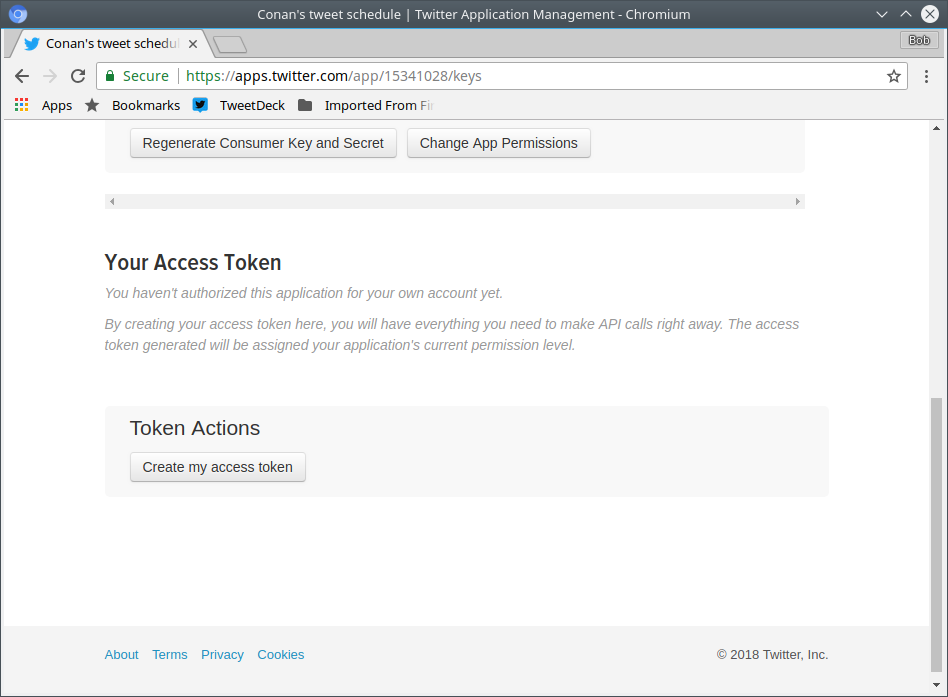Click the vertical scrollbar up arrow
Viewport: 948px width, 697px height.
(x=936, y=128)
